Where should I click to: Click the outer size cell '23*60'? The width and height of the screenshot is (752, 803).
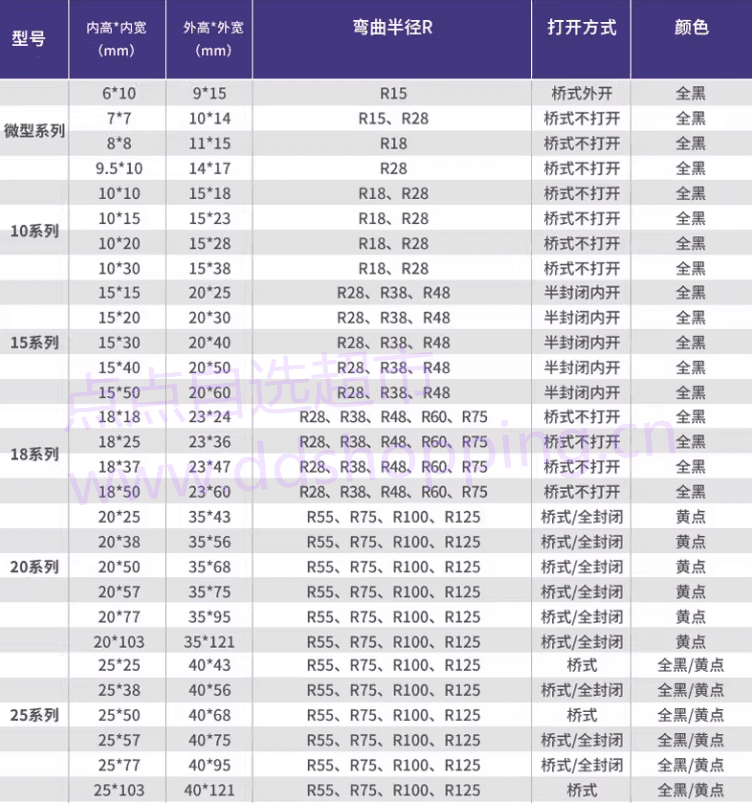210,492
